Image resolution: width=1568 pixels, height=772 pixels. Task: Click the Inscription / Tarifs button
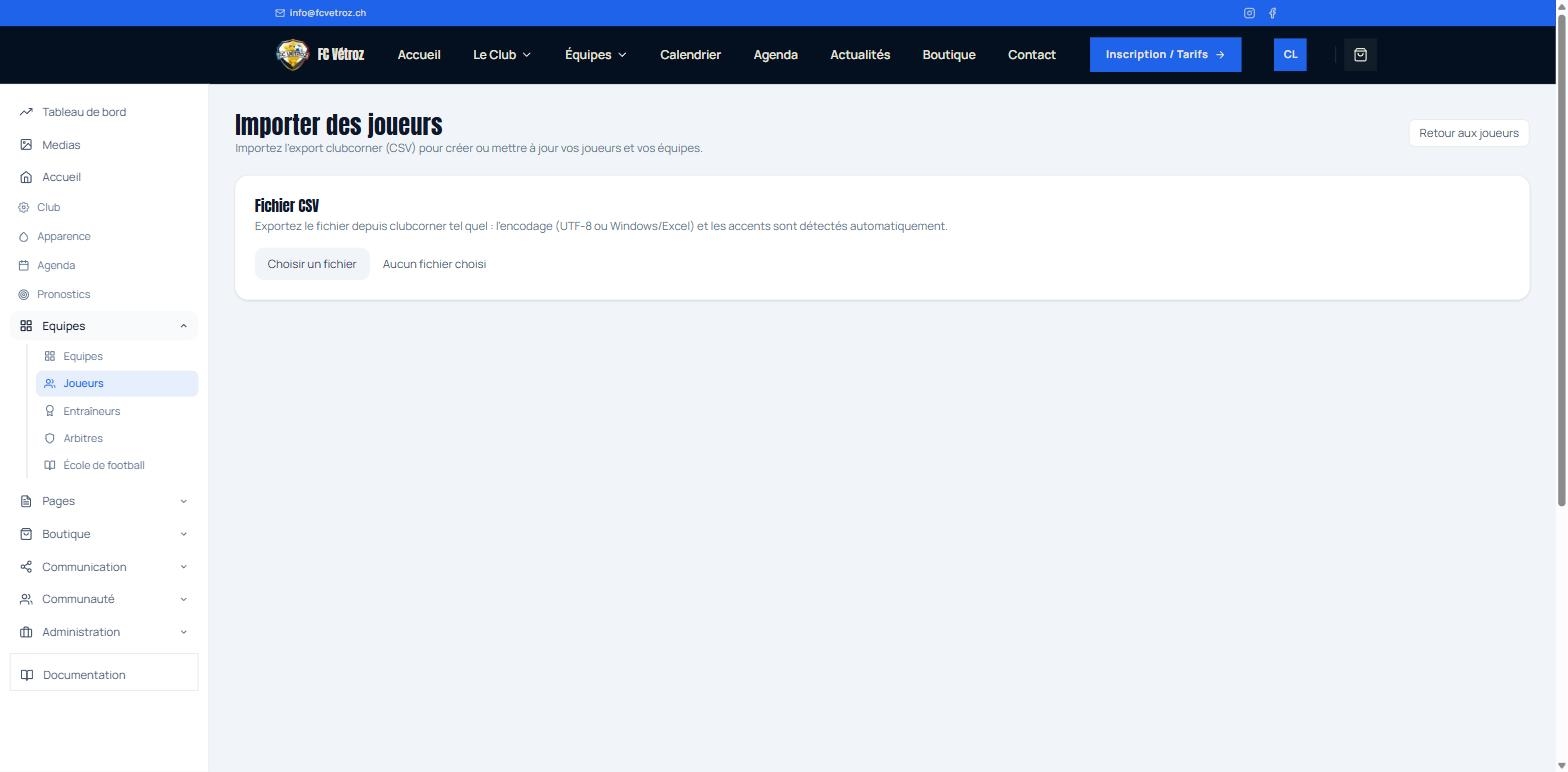pos(1166,55)
